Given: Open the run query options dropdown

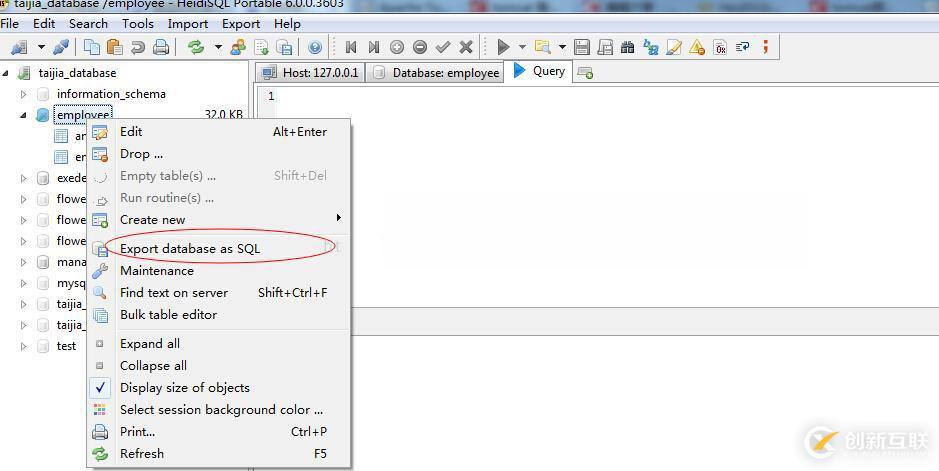Looking at the screenshot, I should click(522, 47).
